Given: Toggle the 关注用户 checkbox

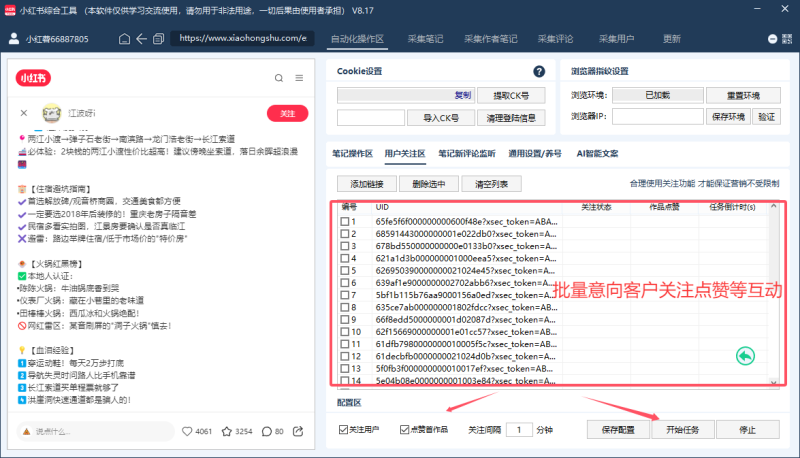Looking at the screenshot, I should point(343,430).
